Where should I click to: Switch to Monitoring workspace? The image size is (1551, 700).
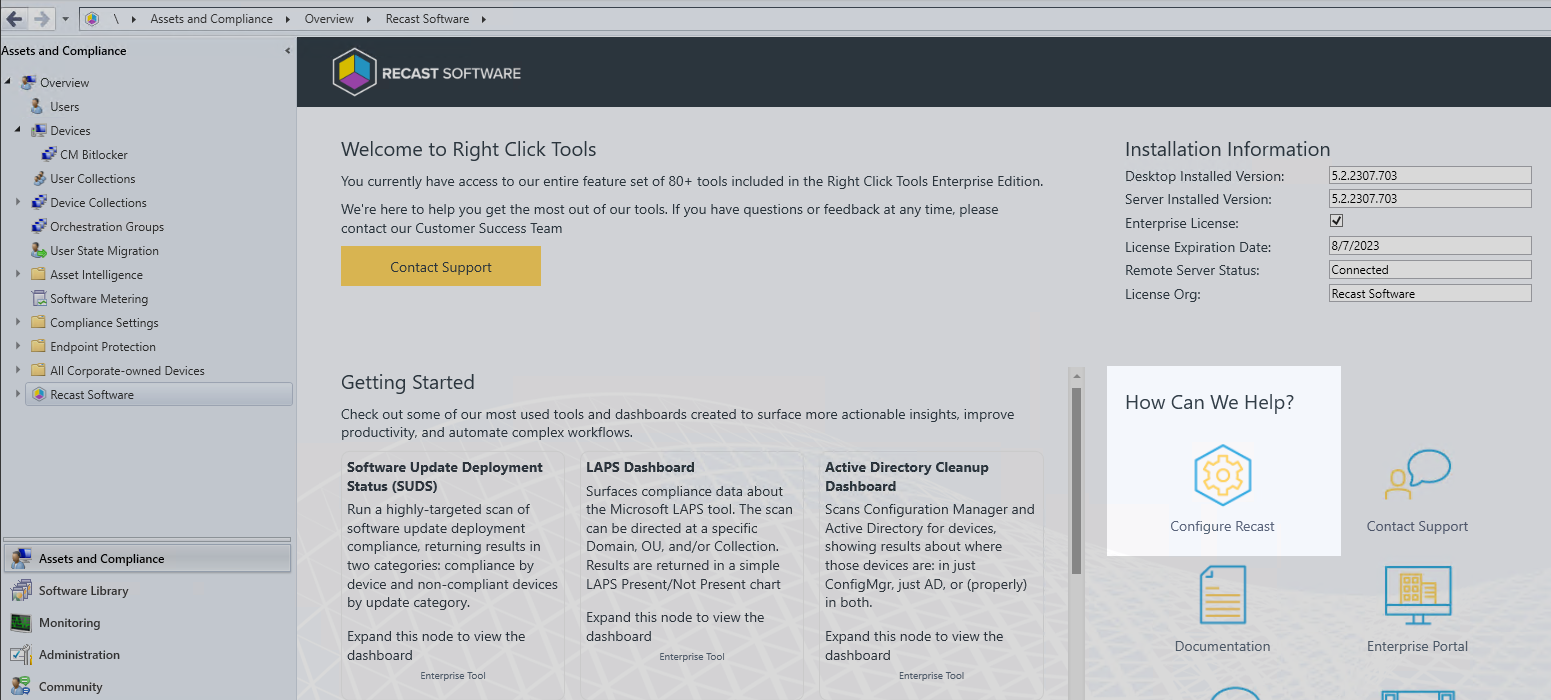[x=146, y=623]
